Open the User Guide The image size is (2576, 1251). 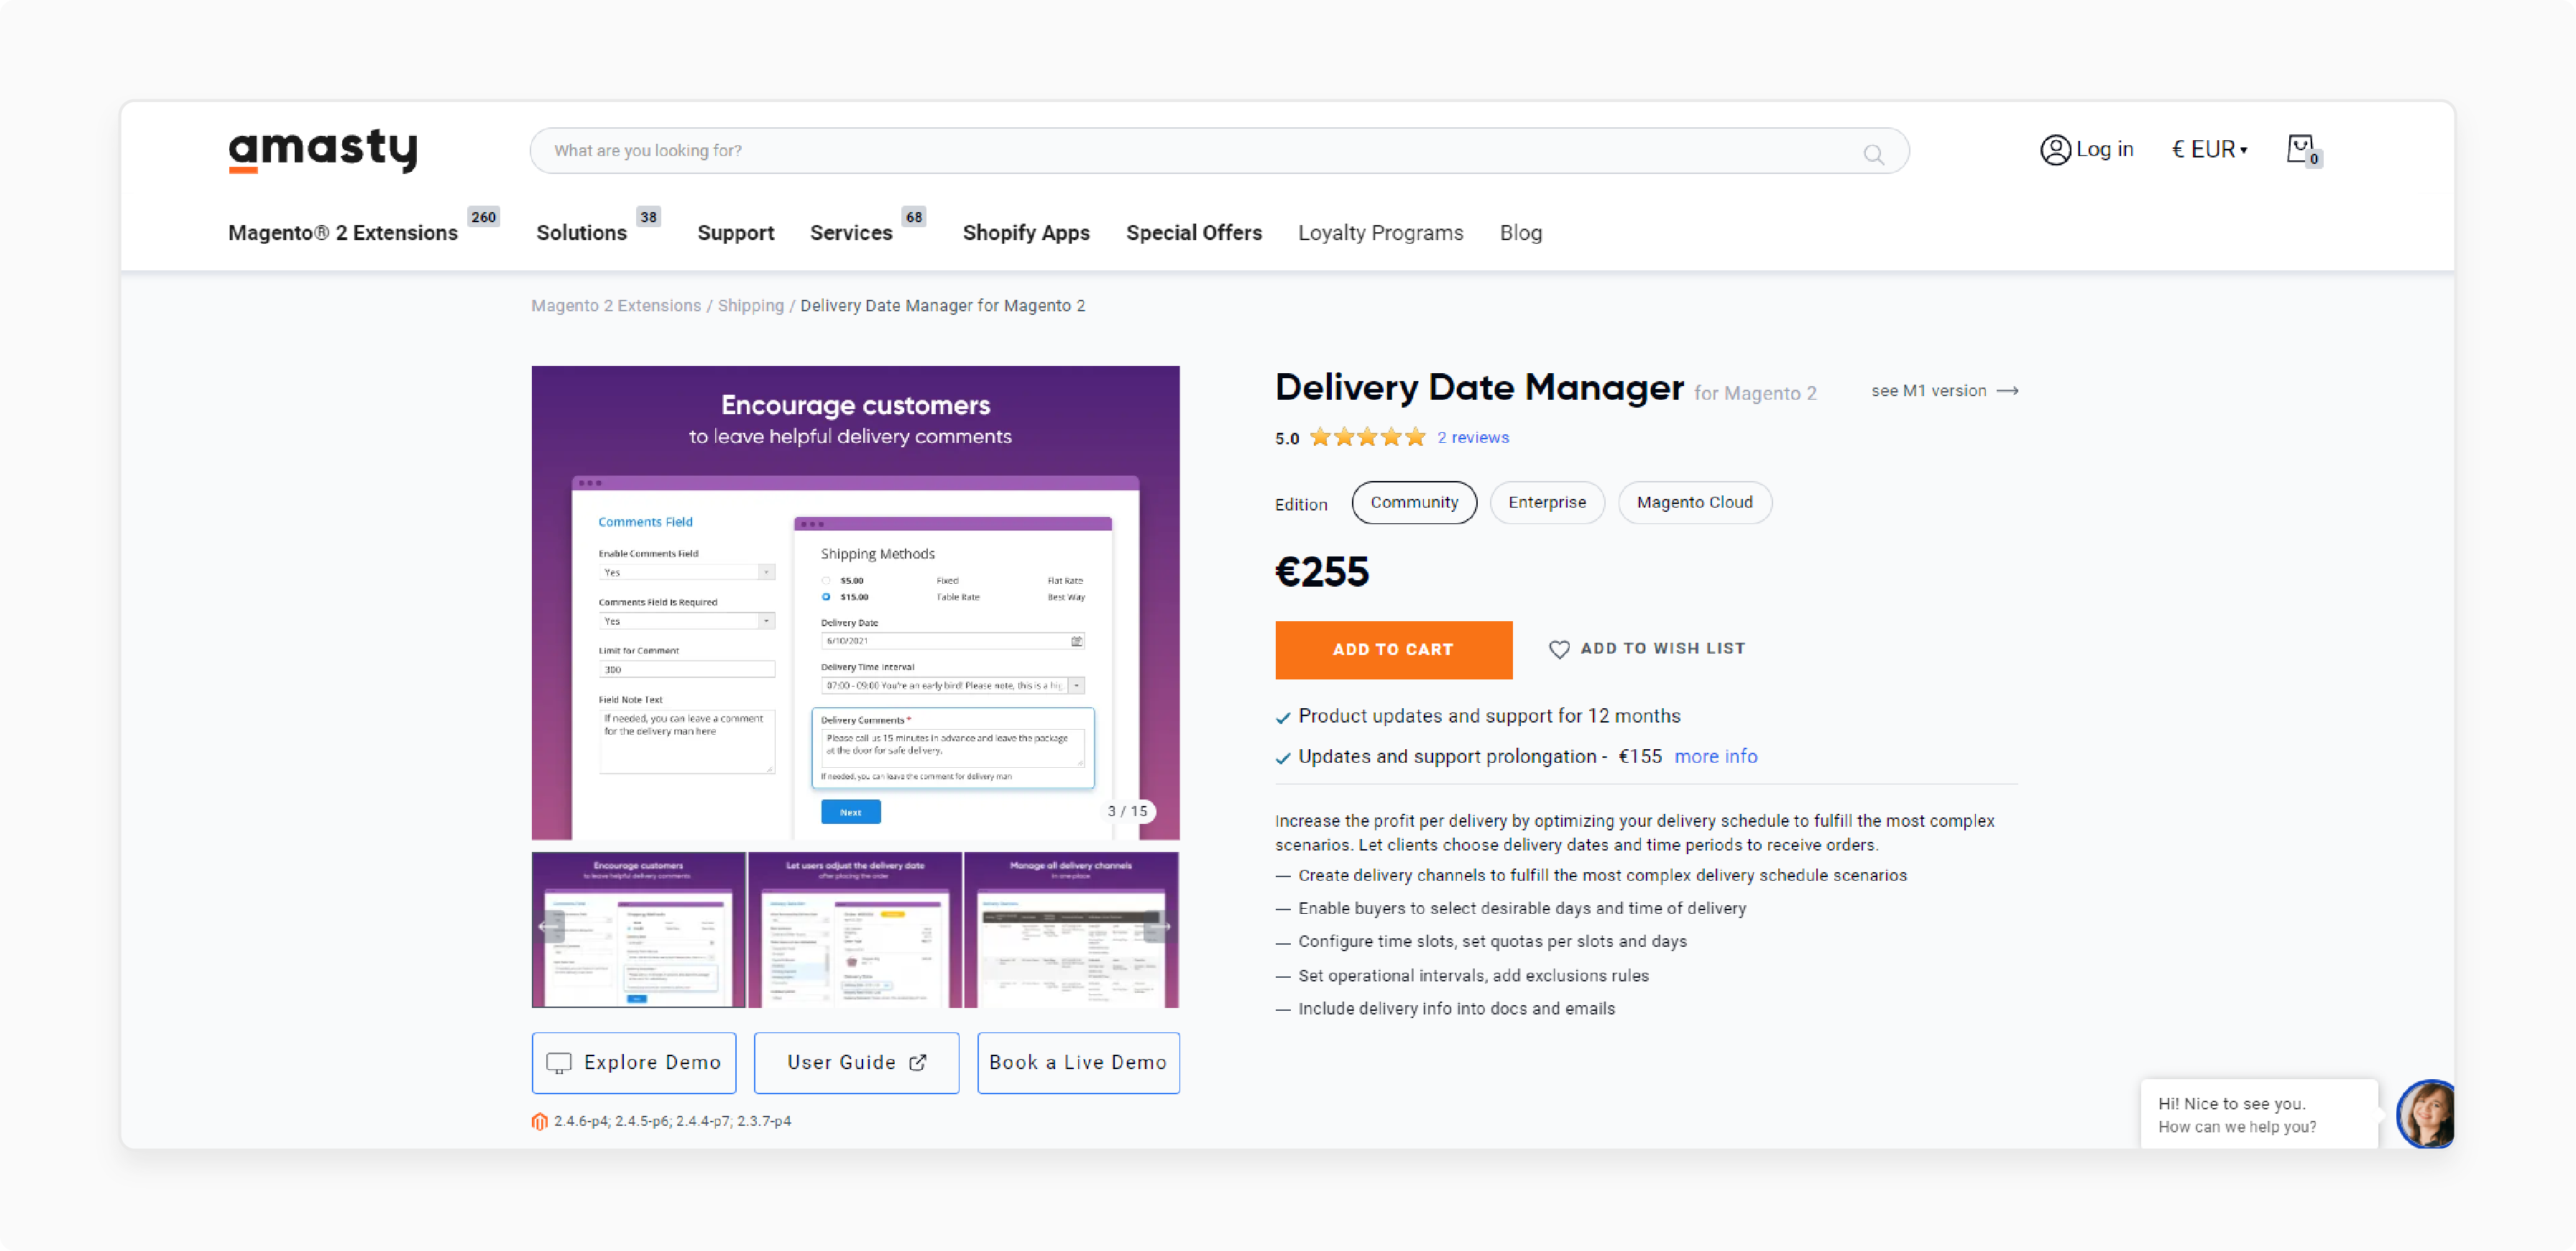click(856, 1063)
